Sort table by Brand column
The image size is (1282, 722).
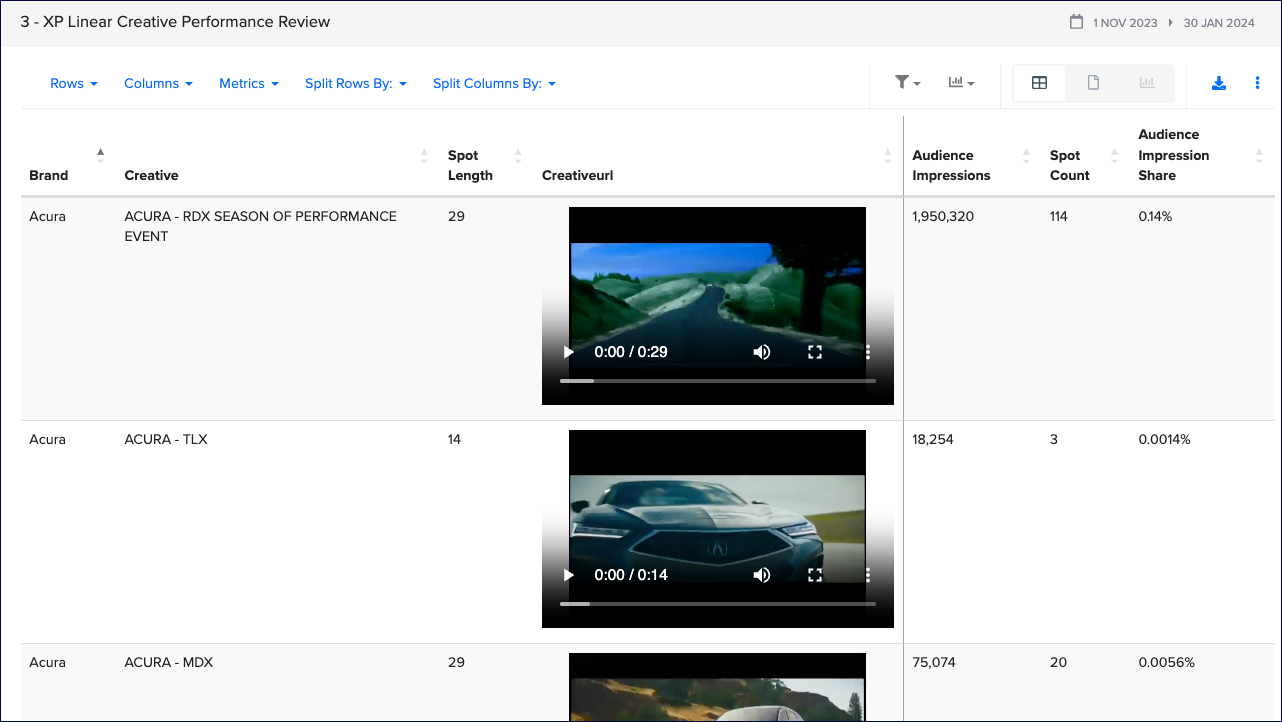click(x=49, y=175)
